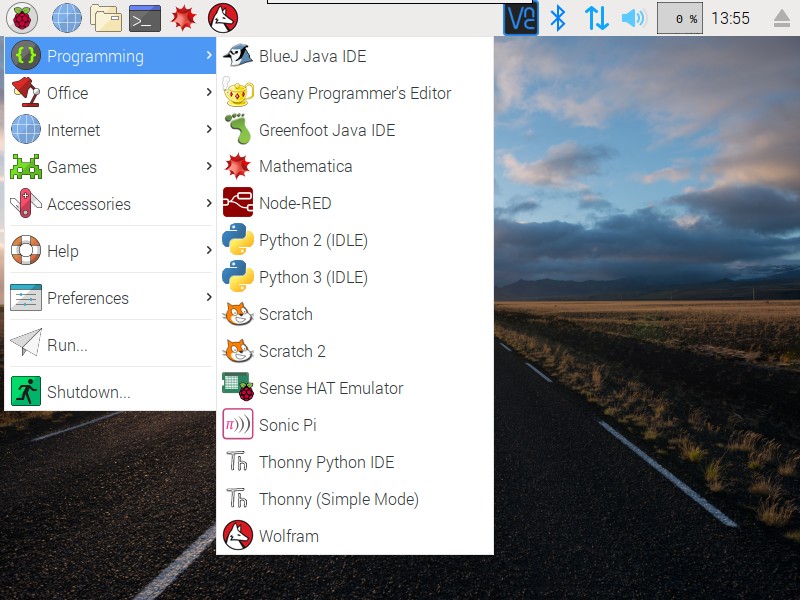The width and height of the screenshot is (800, 600).
Task: Launch Mathematica from the taskbar launcher
Action: [184, 18]
